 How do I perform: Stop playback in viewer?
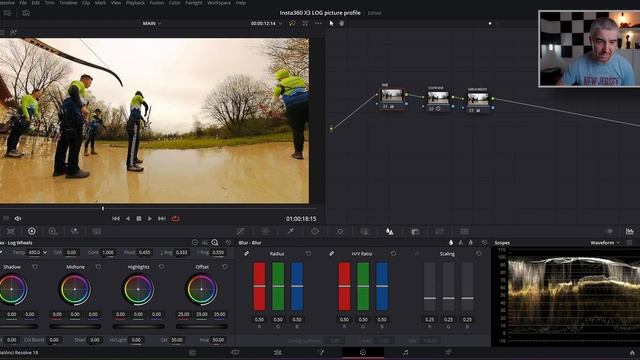(139, 219)
